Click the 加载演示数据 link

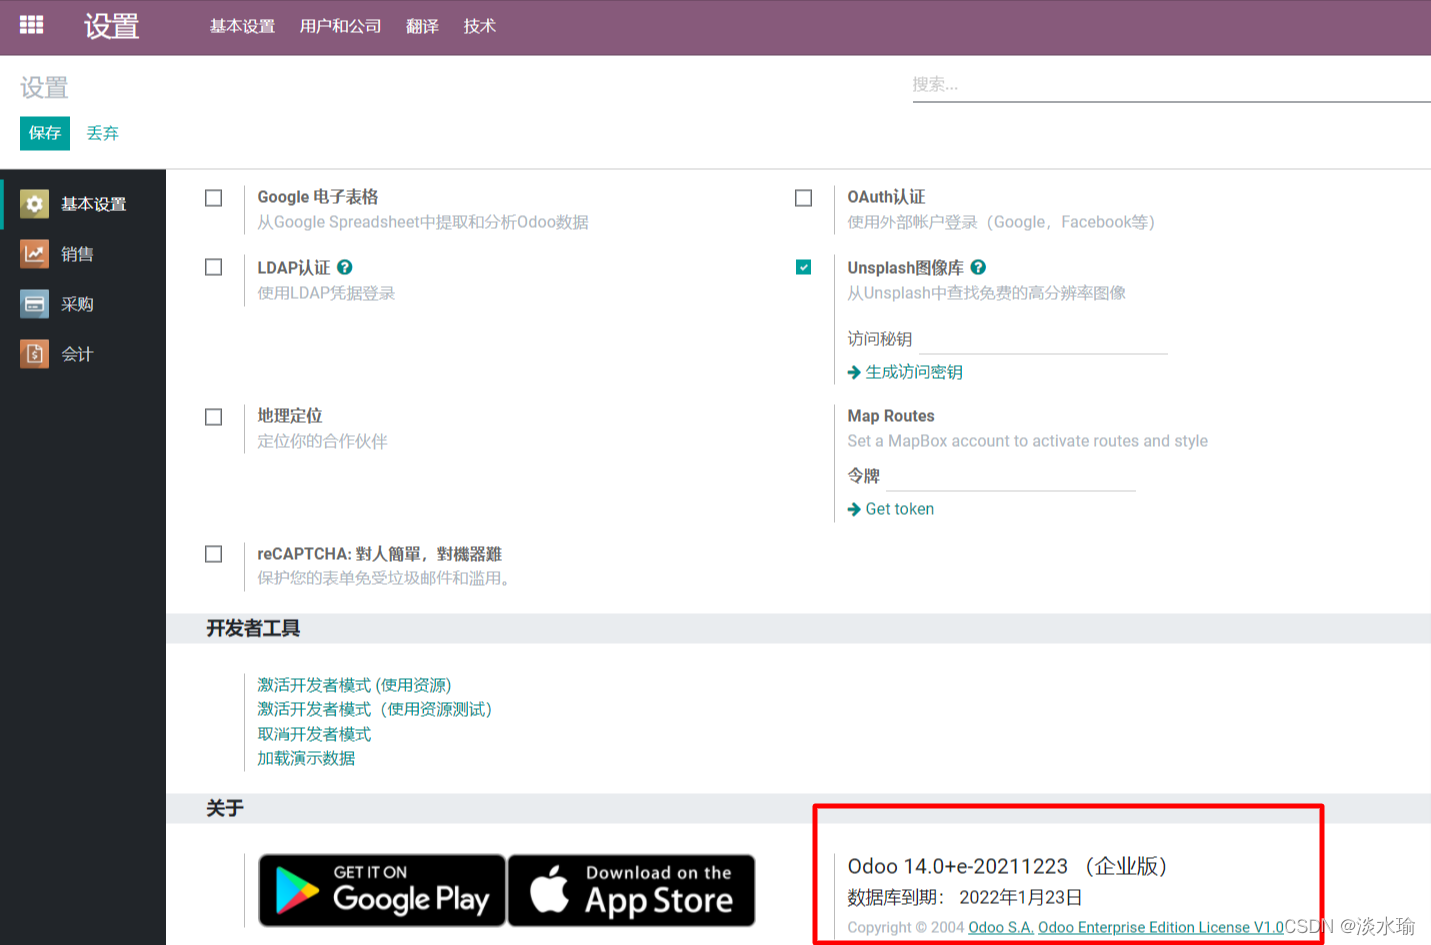pos(306,758)
